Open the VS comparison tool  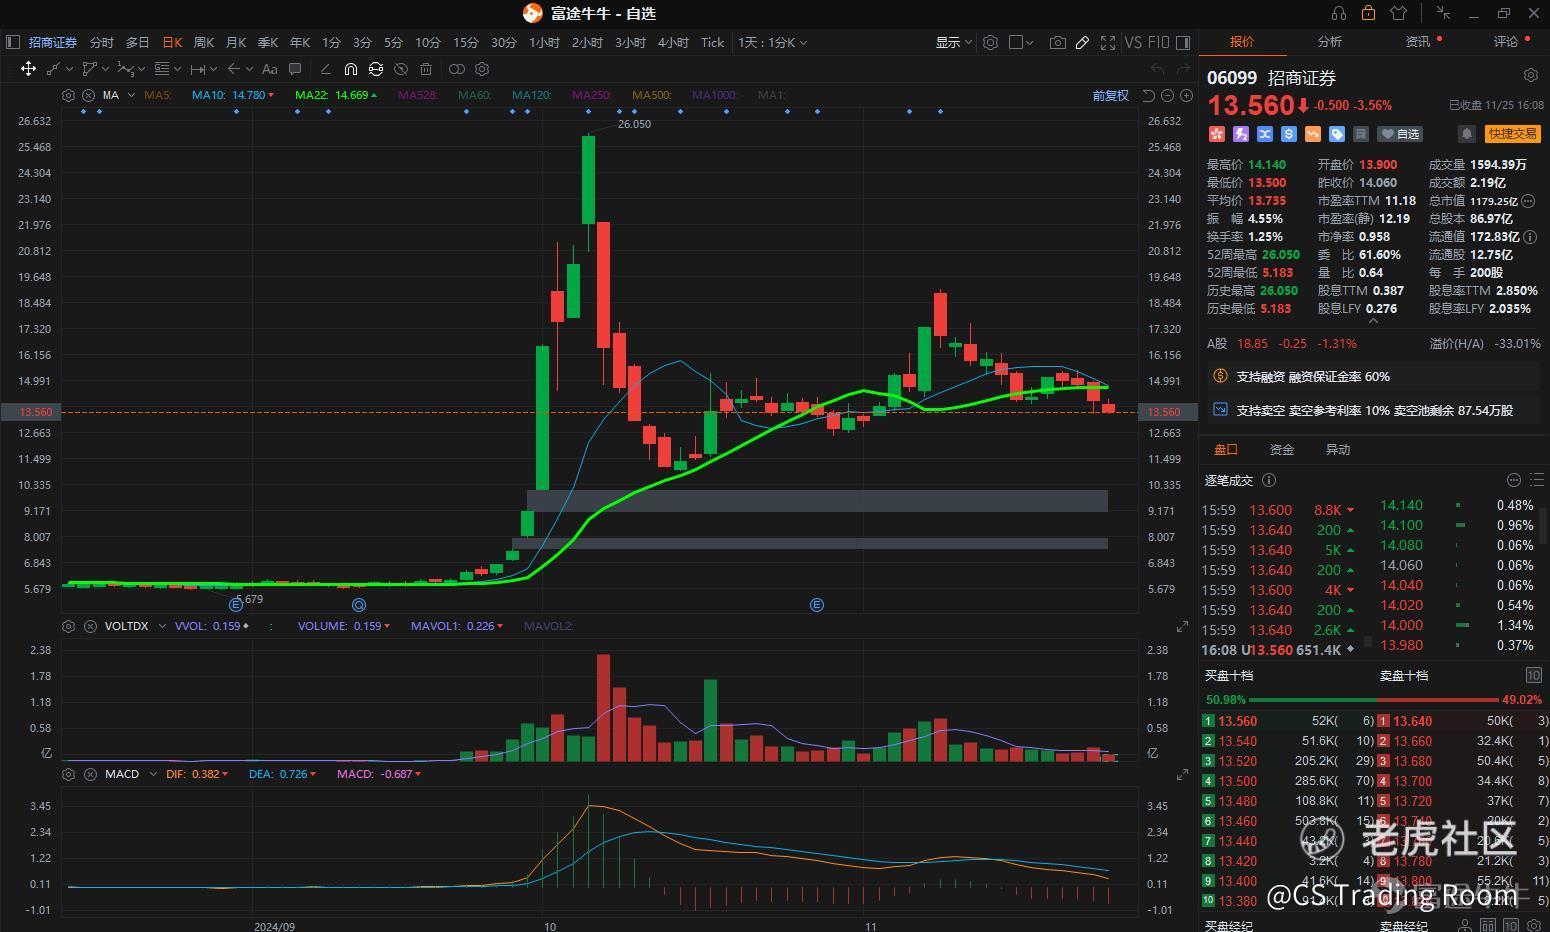pos(1133,42)
